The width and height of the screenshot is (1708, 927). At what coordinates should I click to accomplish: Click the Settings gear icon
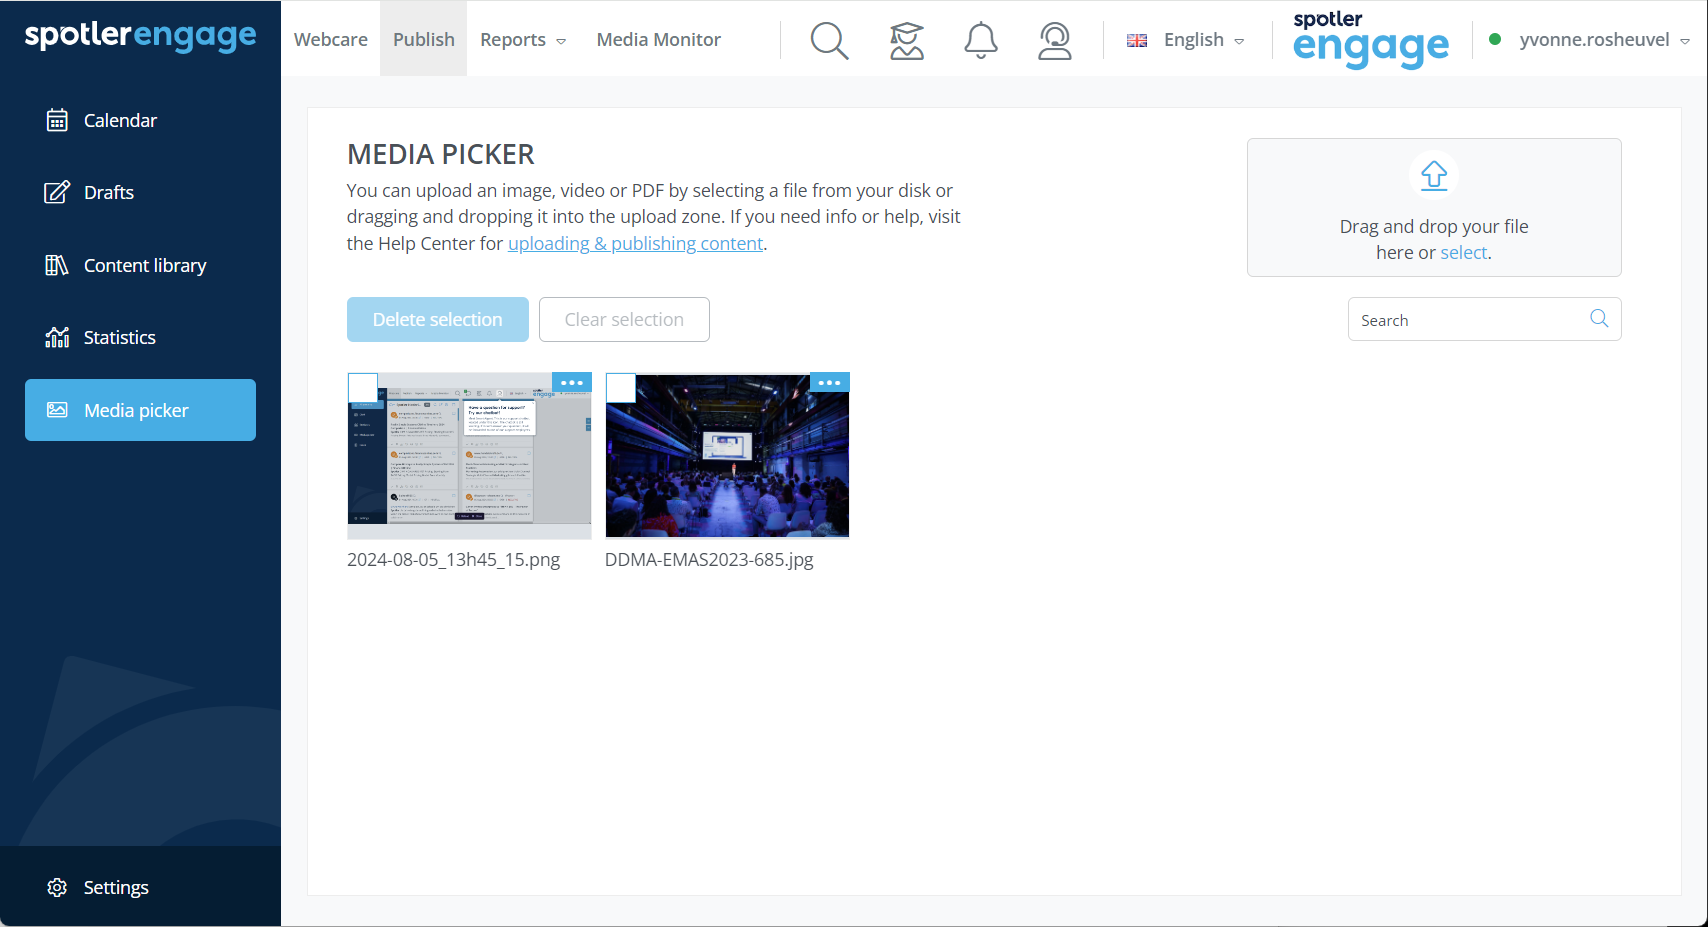coord(57,887)
